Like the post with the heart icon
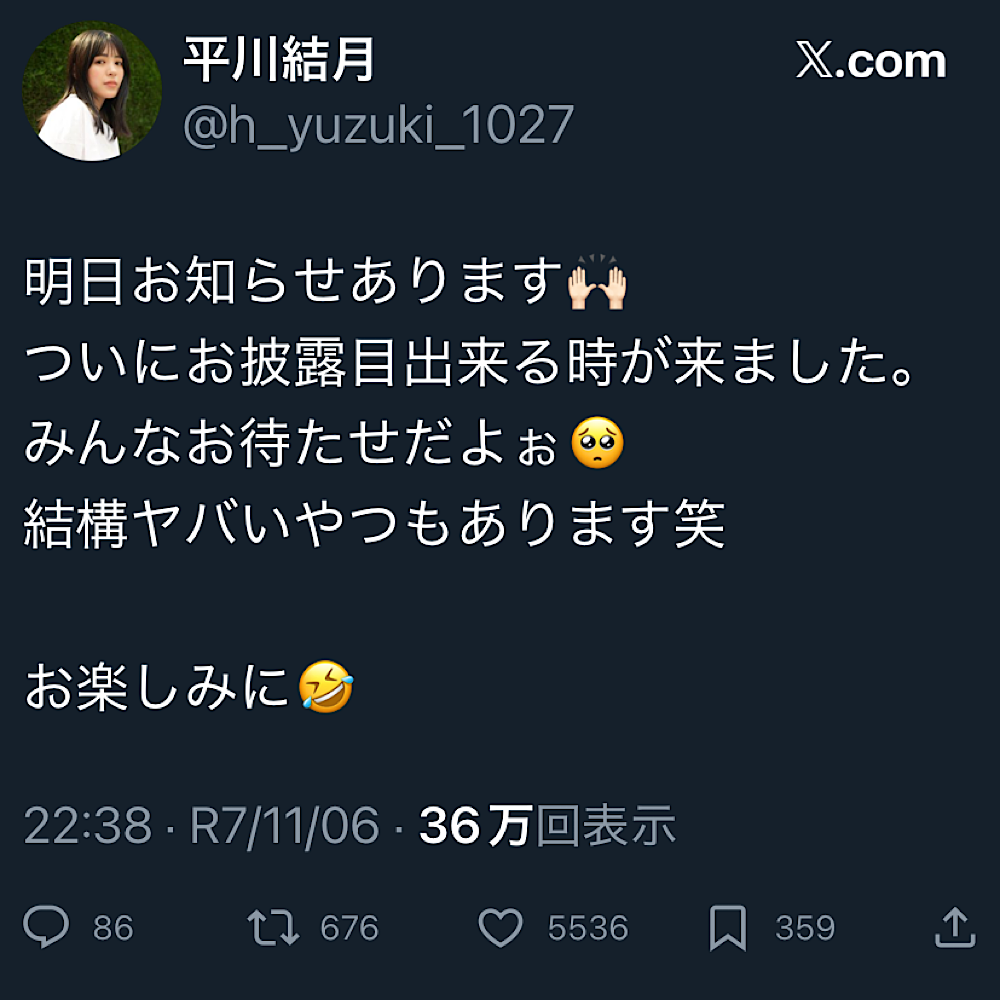 point(501,927)
